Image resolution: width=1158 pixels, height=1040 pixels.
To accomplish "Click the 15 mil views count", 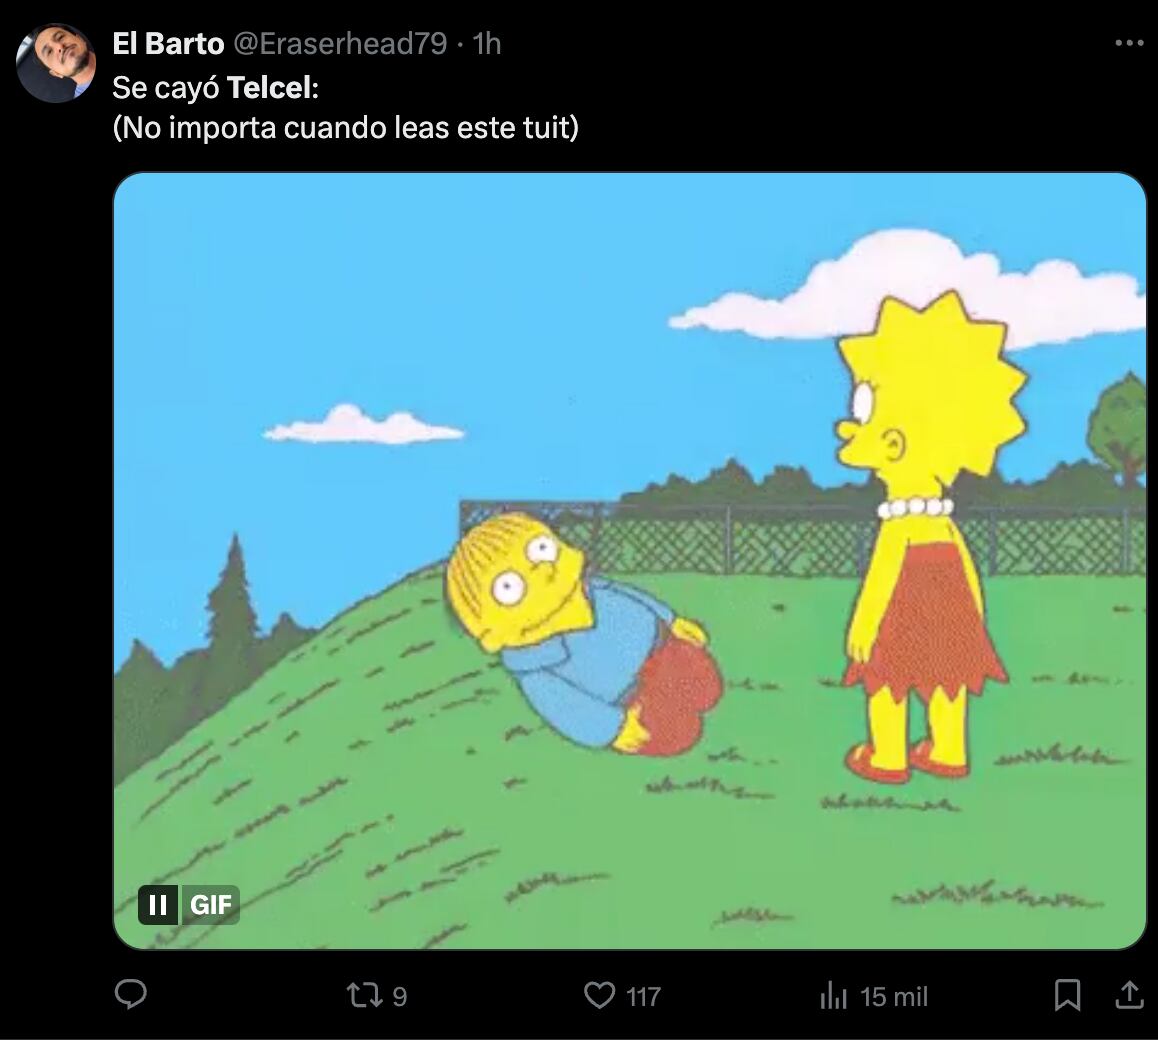I will [894, 996].
